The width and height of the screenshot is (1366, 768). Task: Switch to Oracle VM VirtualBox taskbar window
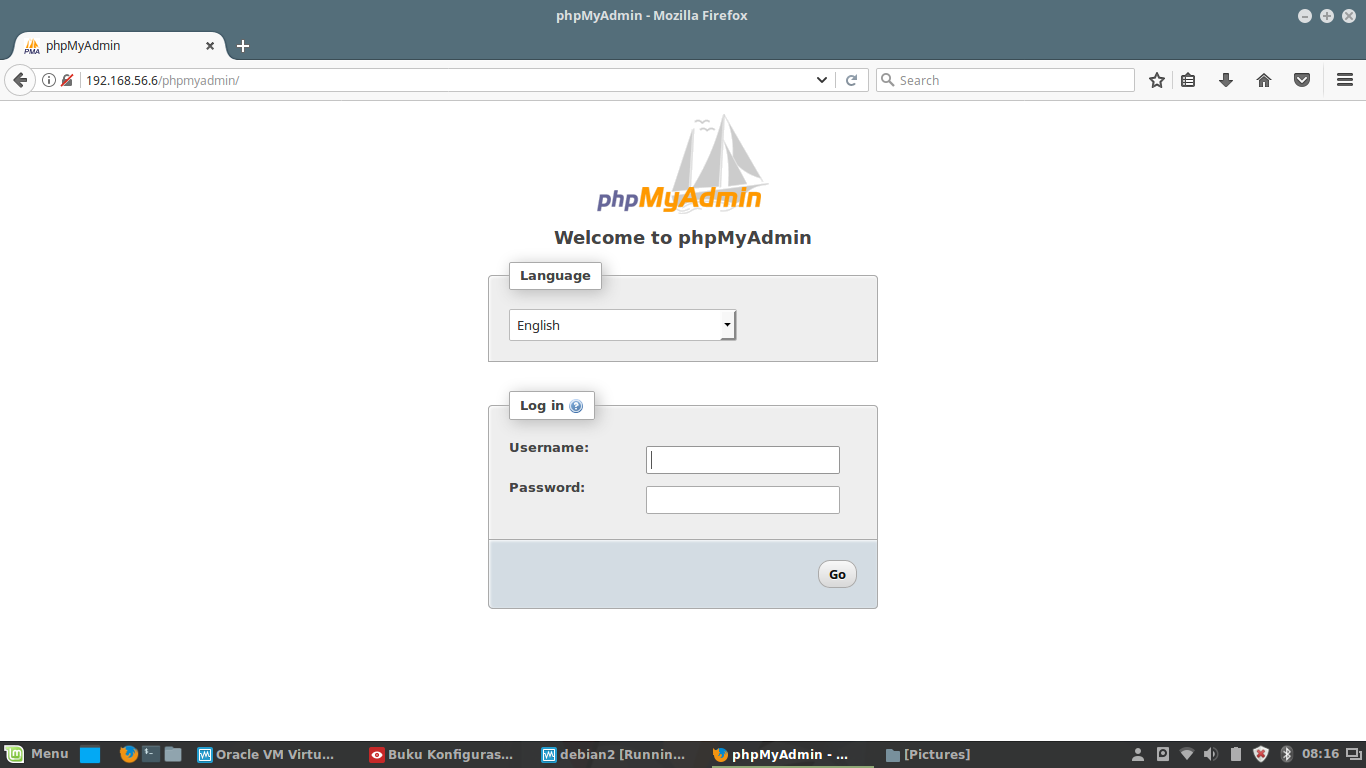266,754
